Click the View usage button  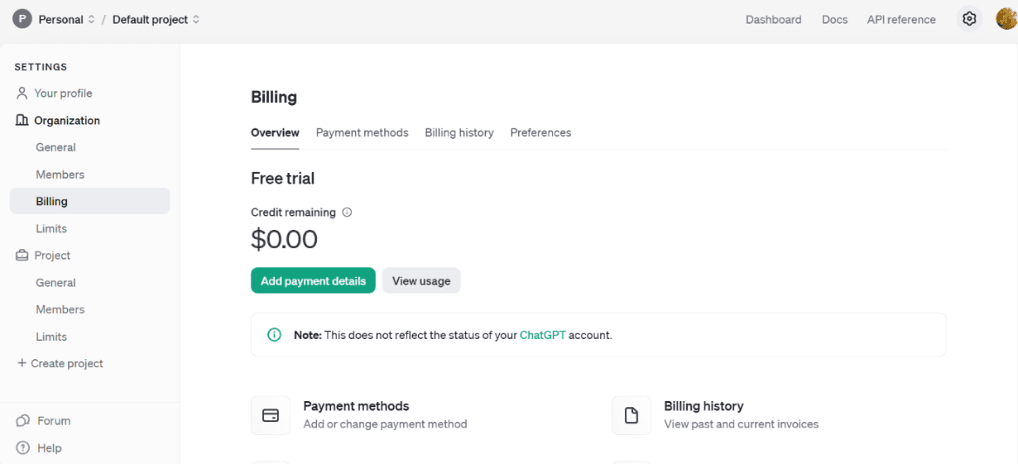pos(421,280)
